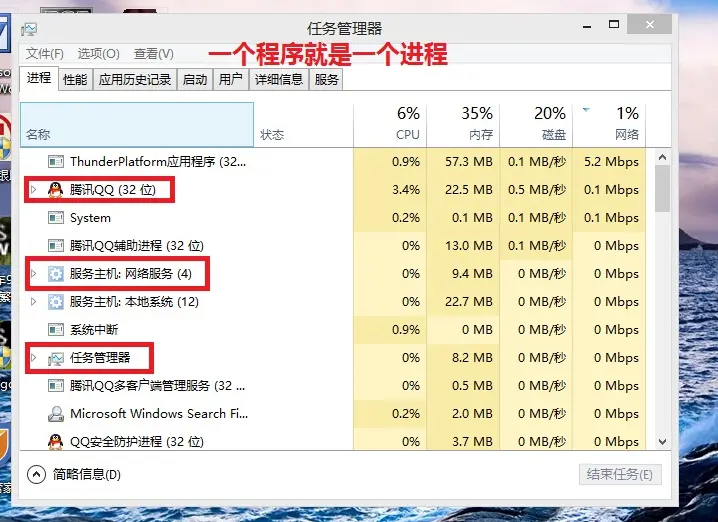Switch to the 用户 tab

pos(231,80)
